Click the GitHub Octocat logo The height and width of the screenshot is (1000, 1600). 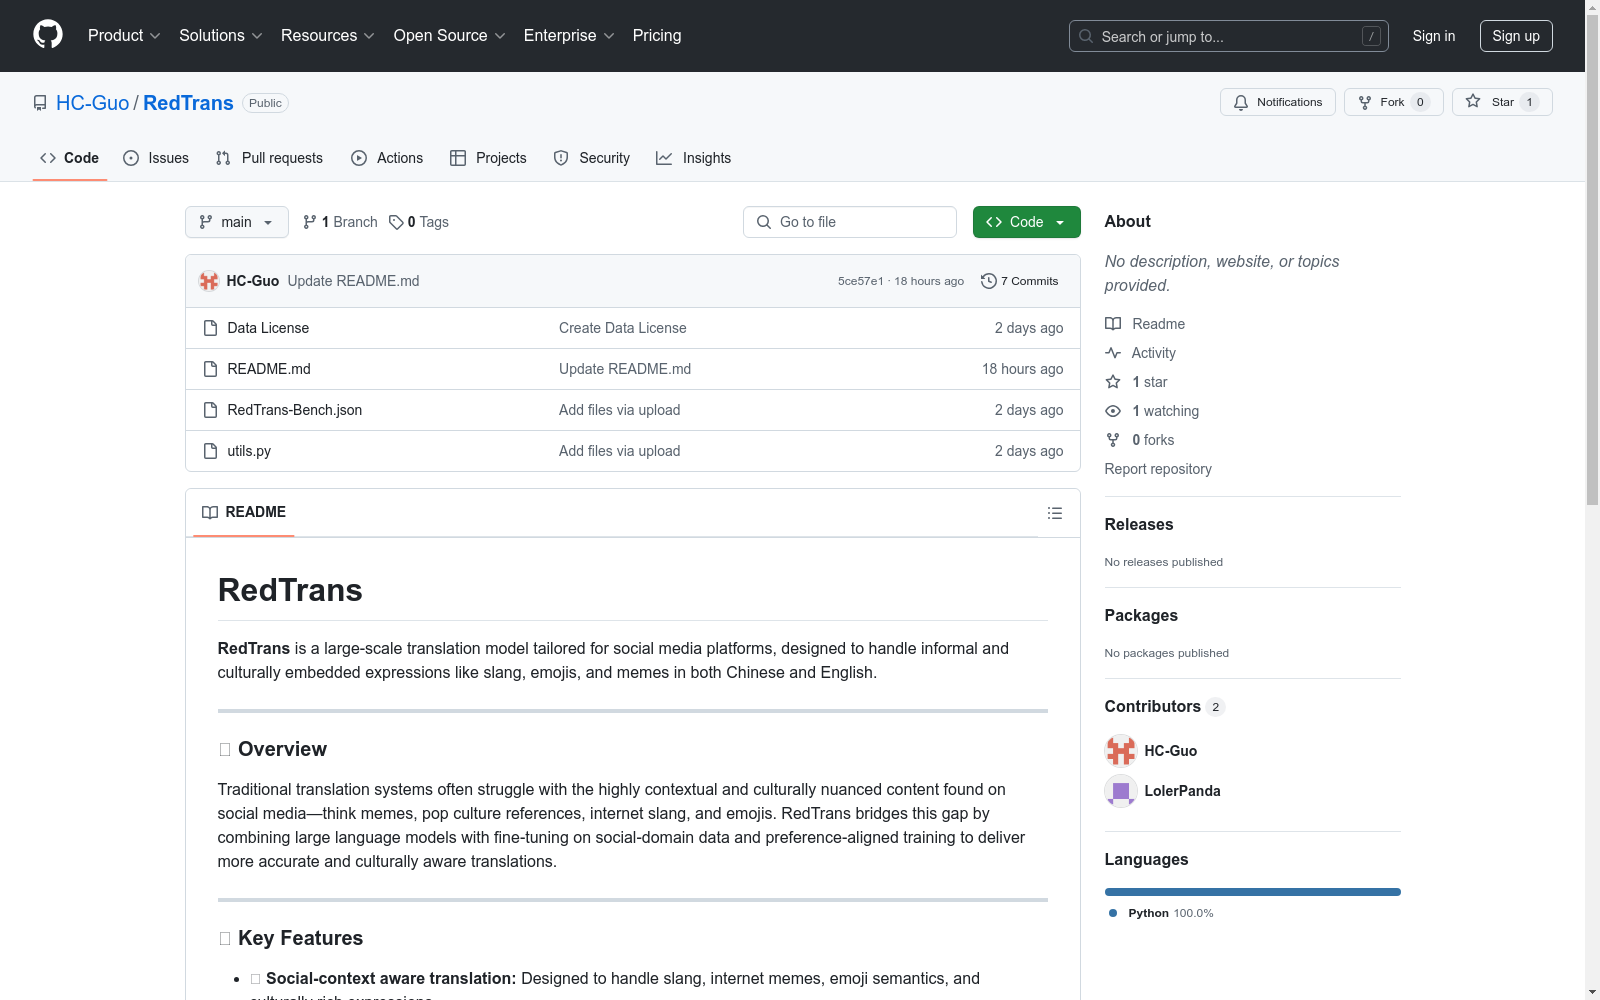(x=48, y=35)
